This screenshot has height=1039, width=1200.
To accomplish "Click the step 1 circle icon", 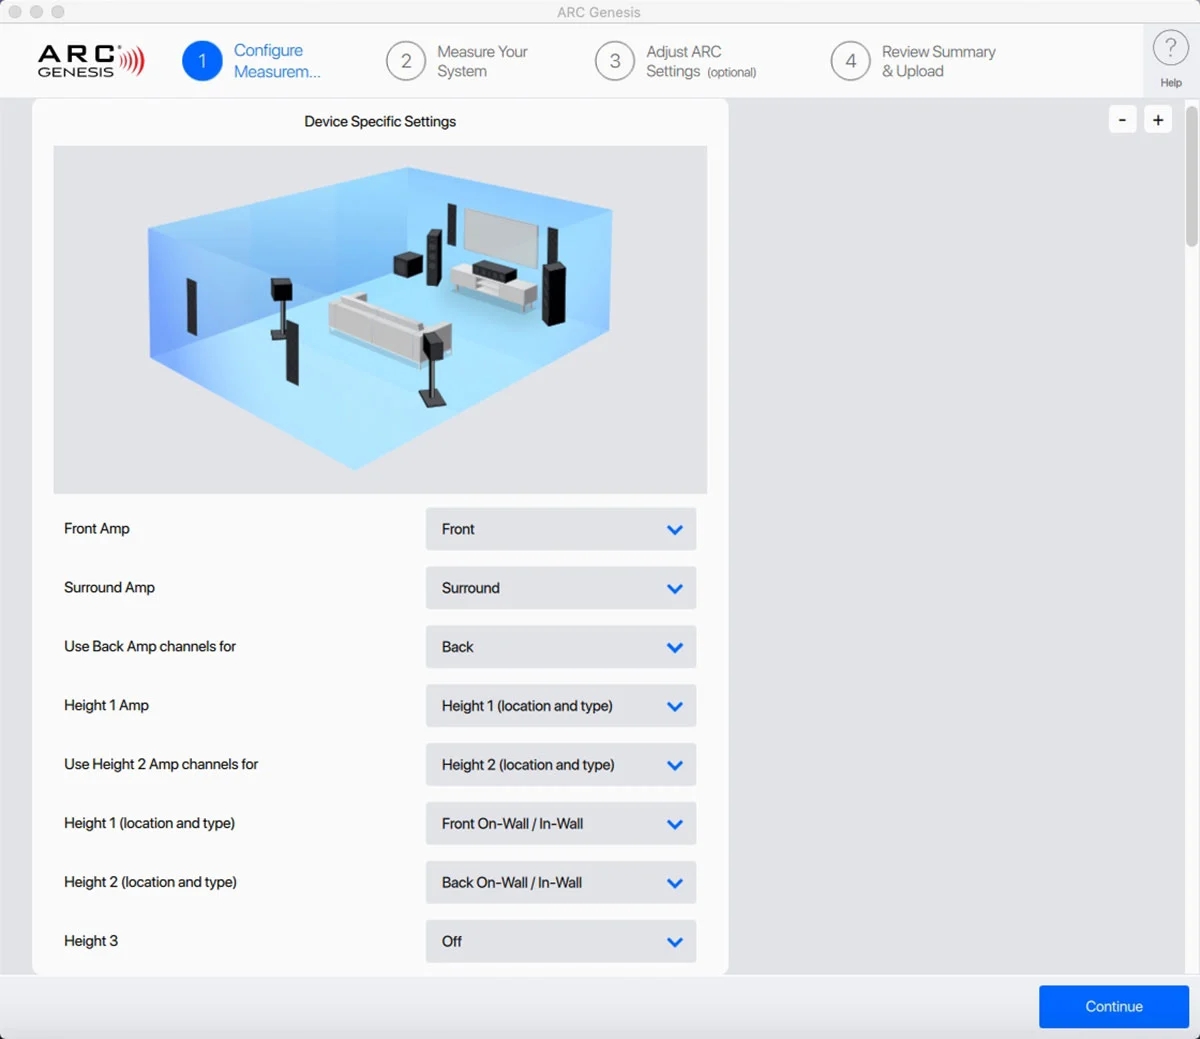I will pos(202,61).
